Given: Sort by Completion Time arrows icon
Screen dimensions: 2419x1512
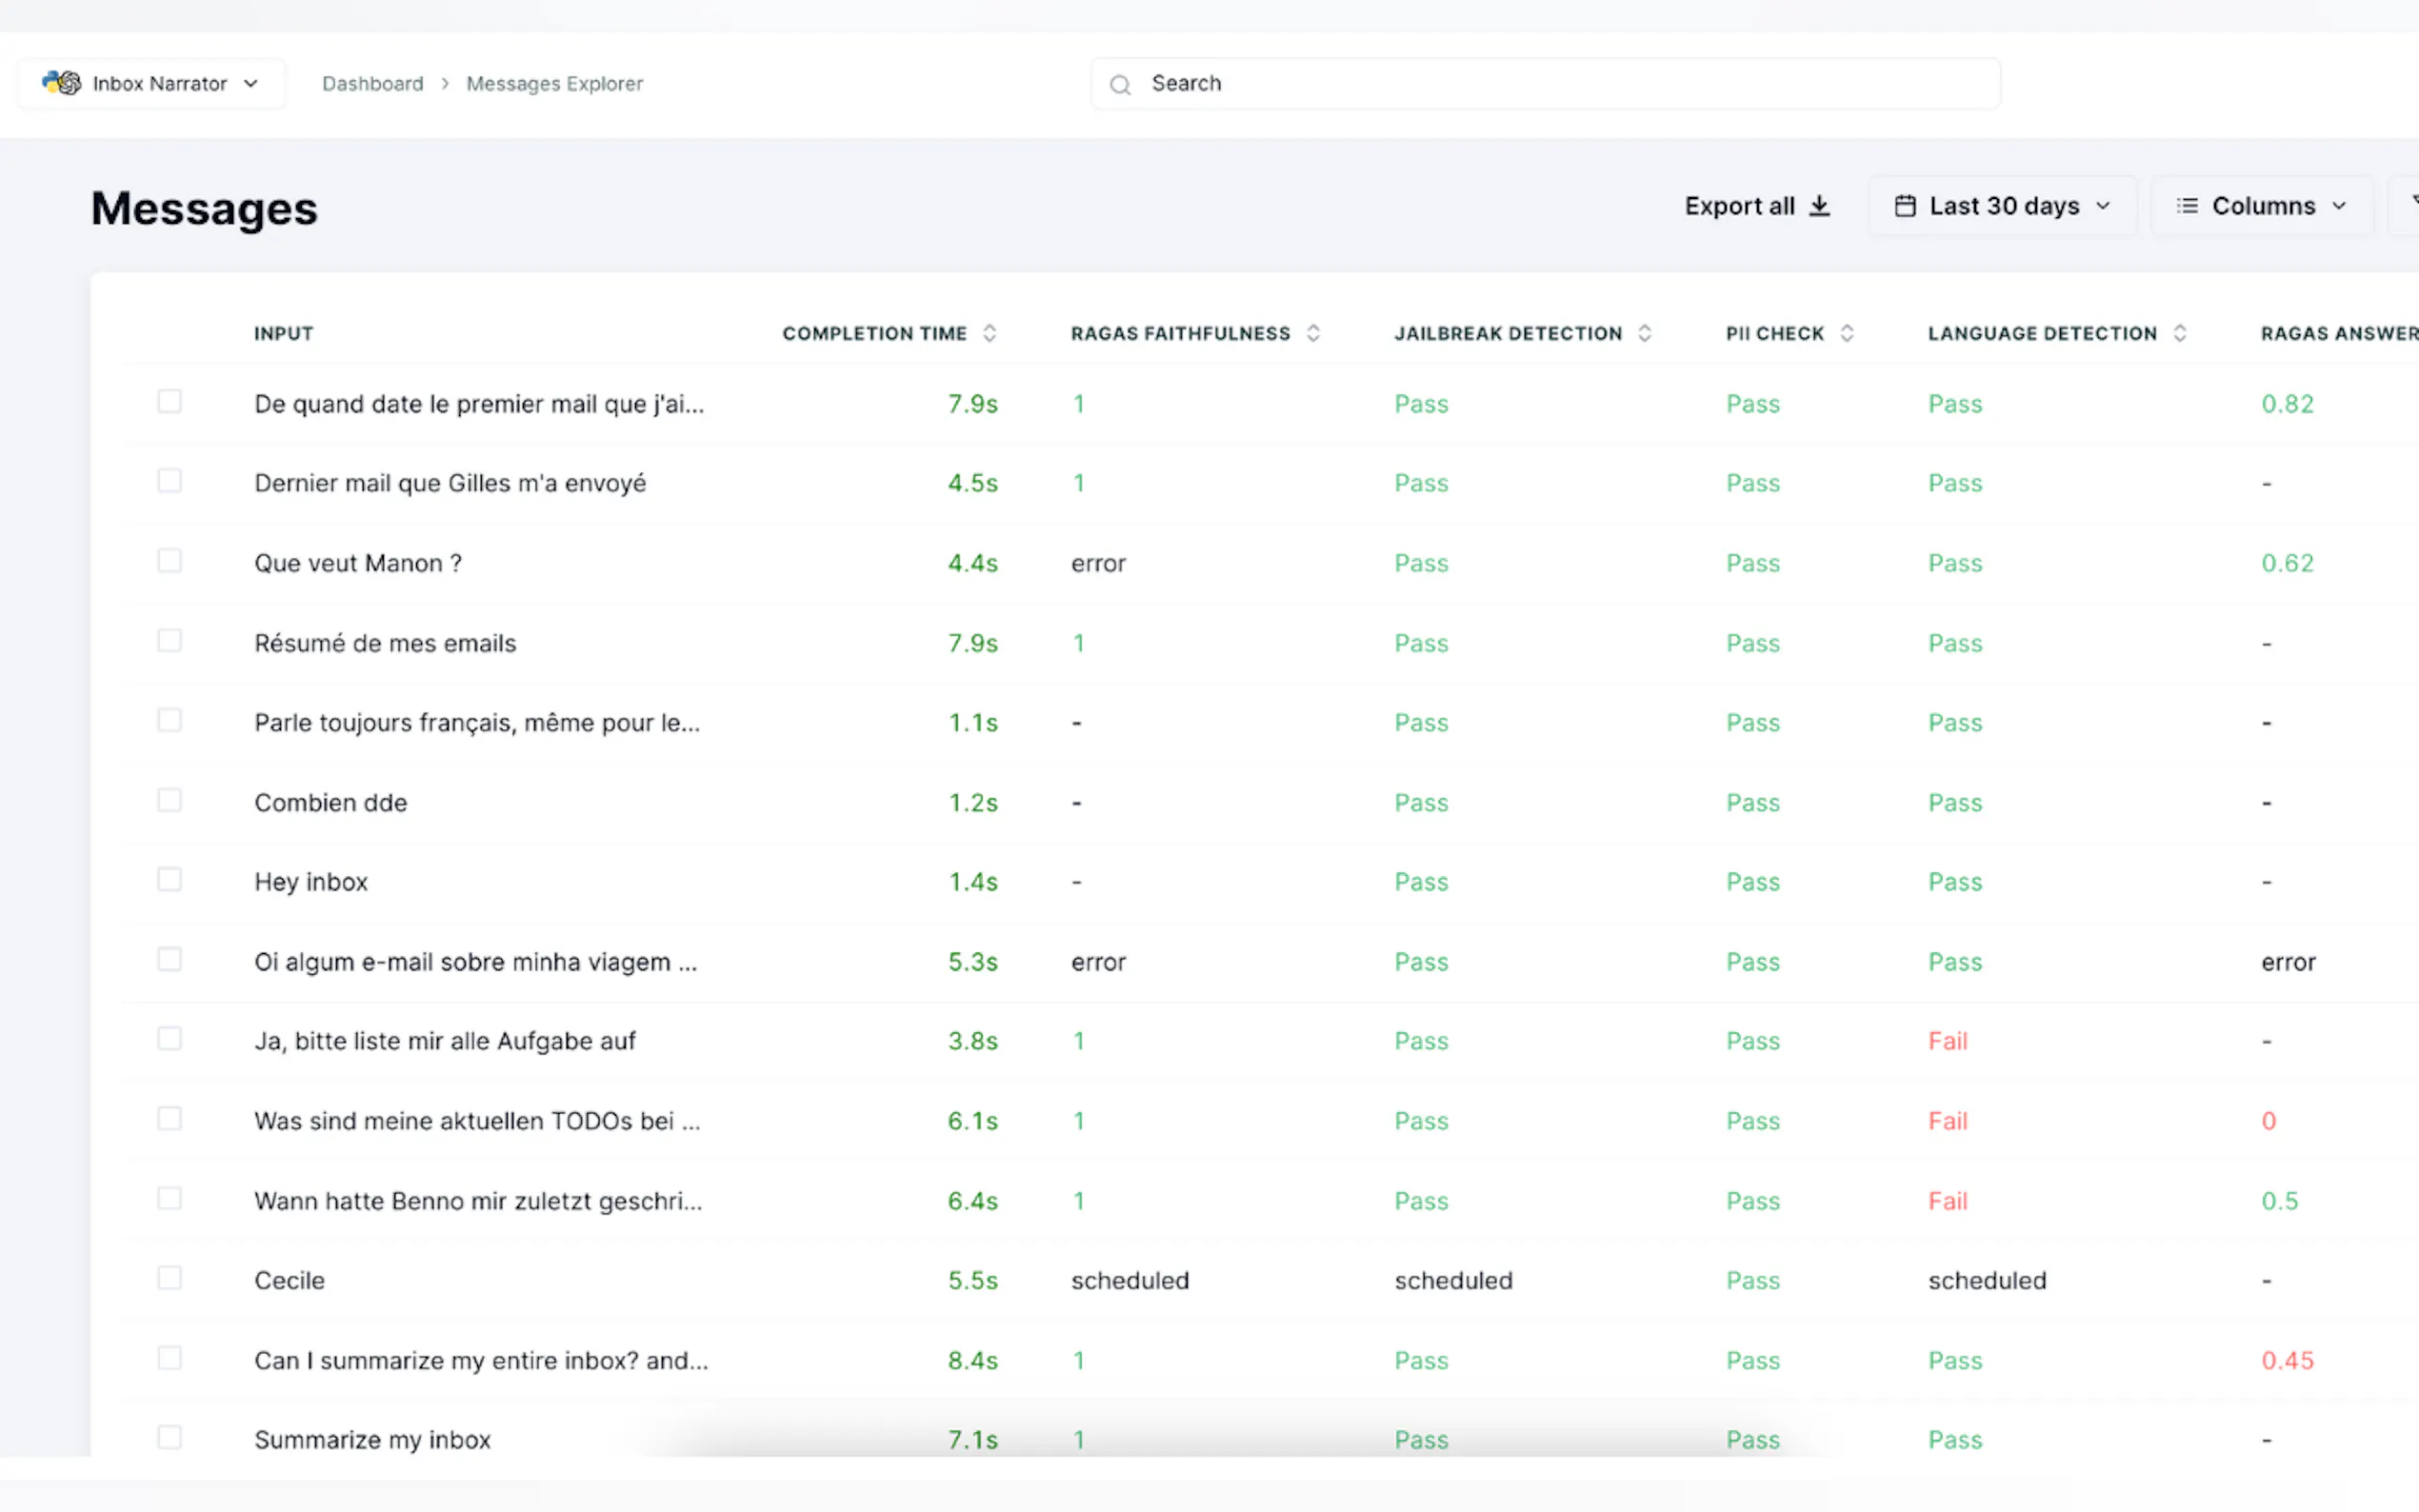Looking at the screenshot, I should [989, 333].
